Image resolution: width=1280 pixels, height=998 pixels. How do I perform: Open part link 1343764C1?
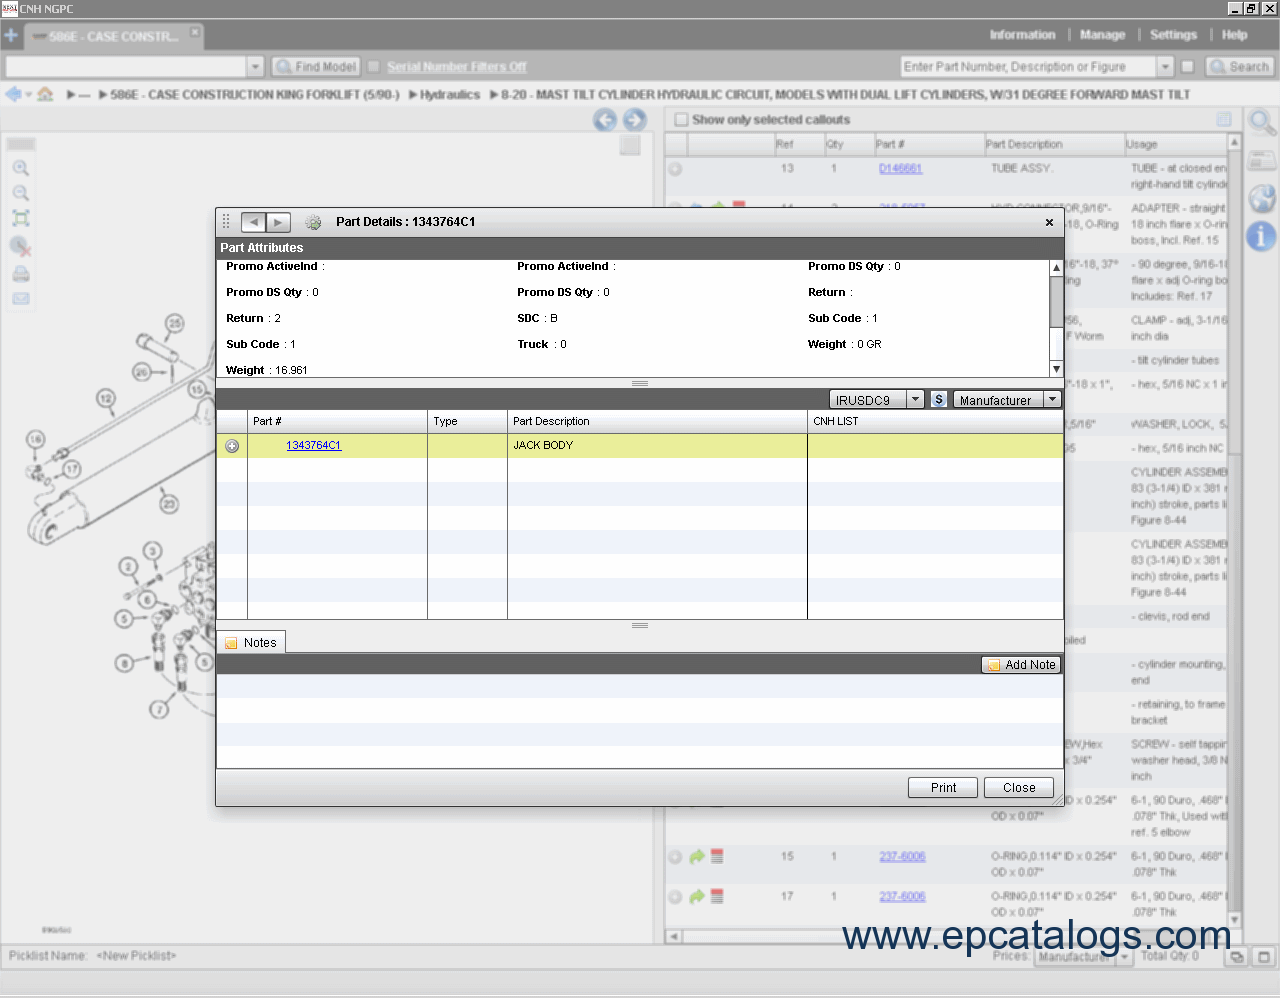pos(314,445)
